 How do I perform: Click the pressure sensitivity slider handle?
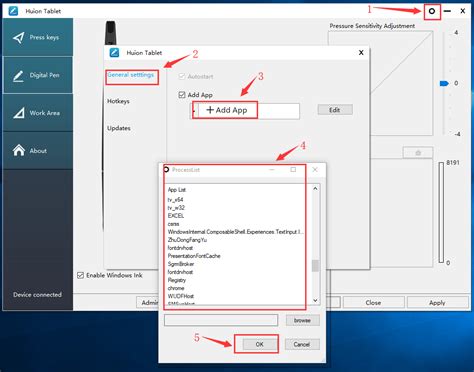click(444, 83)
